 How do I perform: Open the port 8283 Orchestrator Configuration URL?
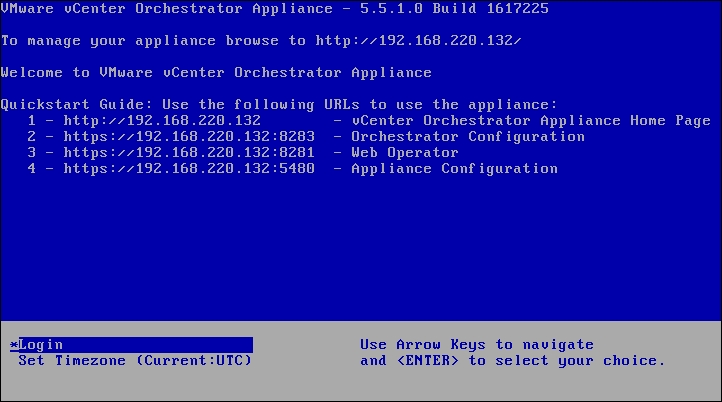189,137
